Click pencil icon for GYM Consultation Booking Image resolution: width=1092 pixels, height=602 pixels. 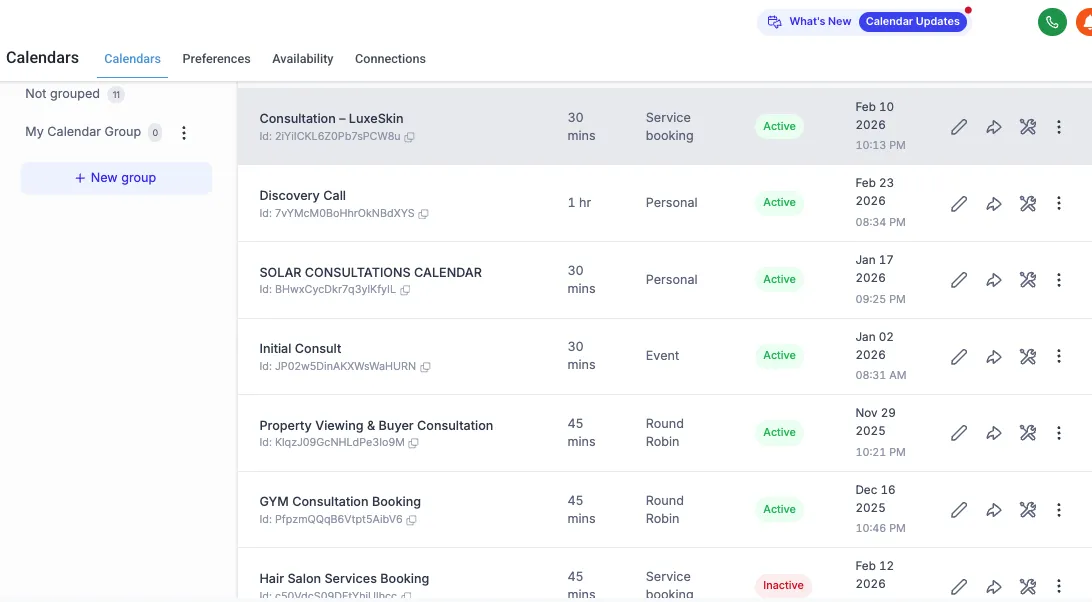pyautogui.click(x=959, y=510)
